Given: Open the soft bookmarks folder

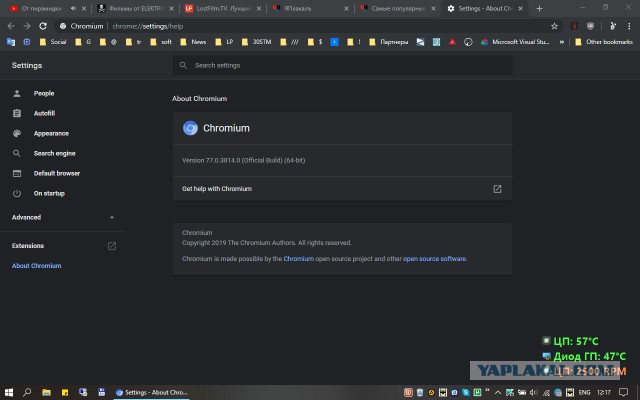Looking at the screenshot, I should 161,42.
